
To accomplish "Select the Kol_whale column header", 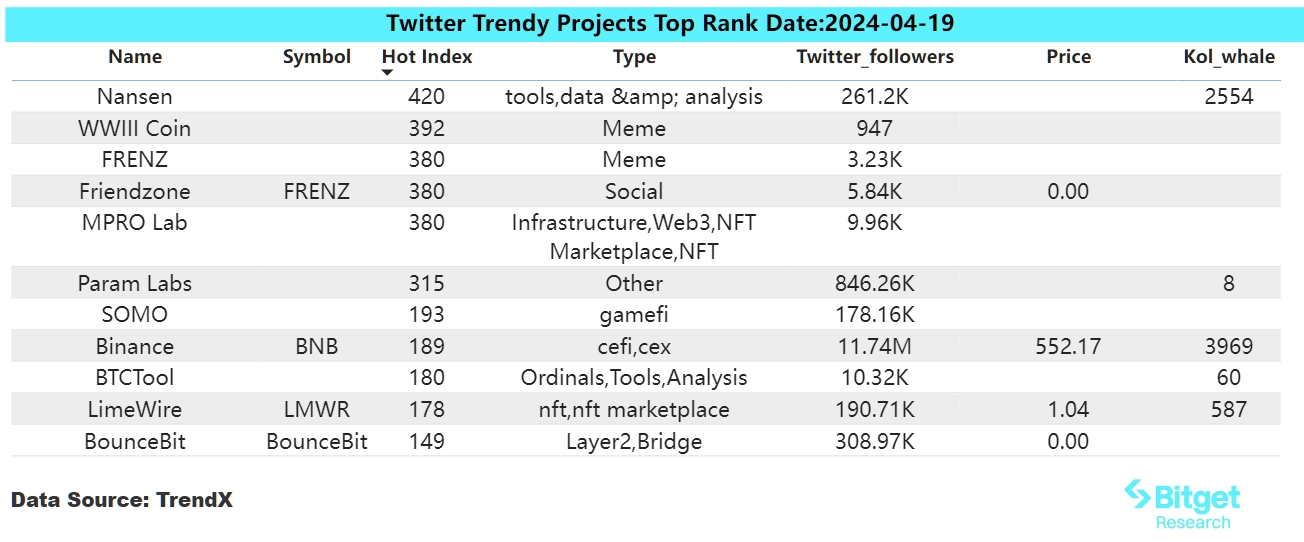I will pos(1229,57).
